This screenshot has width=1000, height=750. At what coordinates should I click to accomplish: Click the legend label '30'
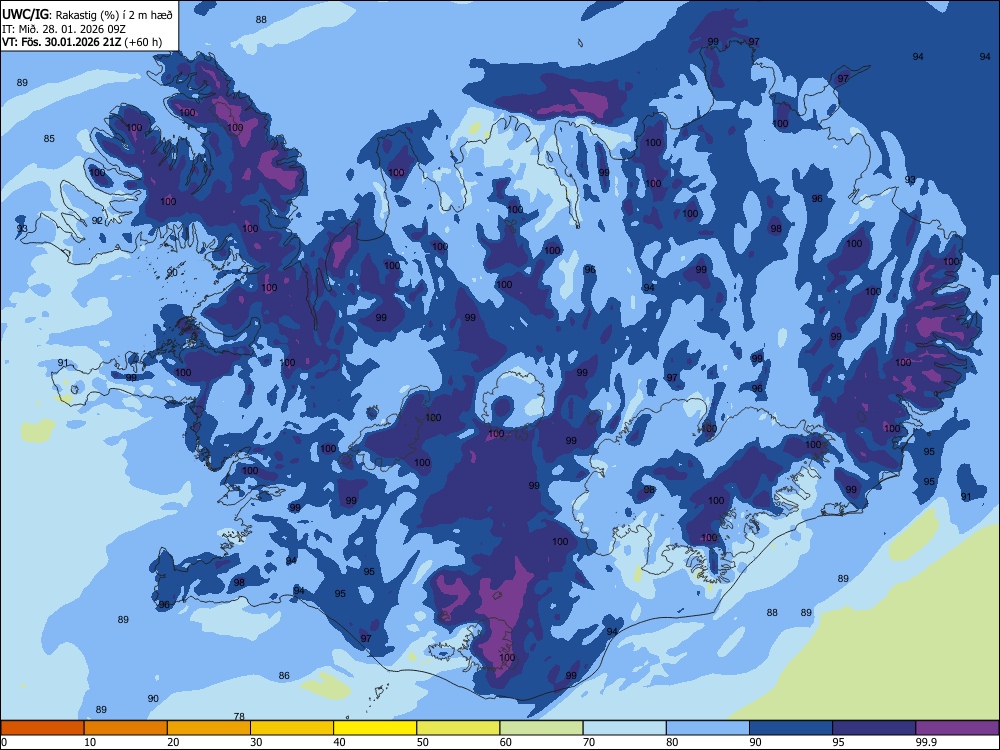click(x=256, y=742)
